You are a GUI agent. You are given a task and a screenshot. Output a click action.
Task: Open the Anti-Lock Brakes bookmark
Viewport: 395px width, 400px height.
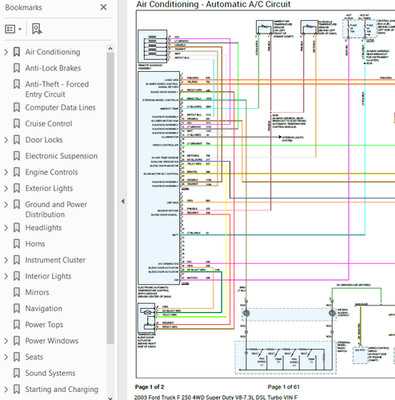point(53,68)
